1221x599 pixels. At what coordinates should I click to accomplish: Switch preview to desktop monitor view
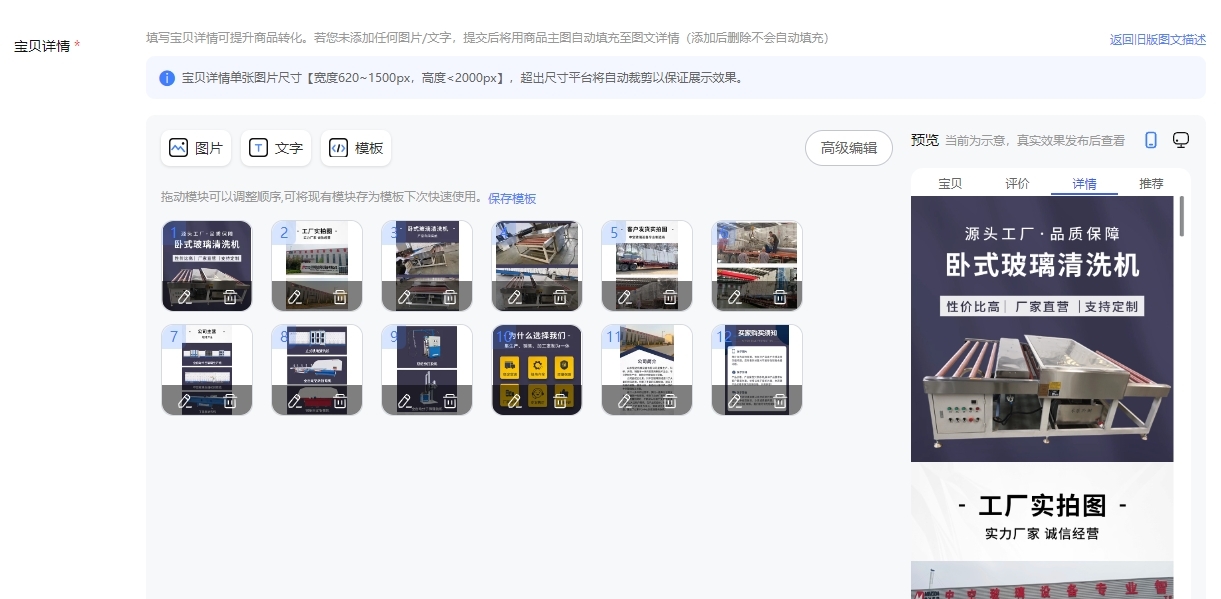[1181, 140]
